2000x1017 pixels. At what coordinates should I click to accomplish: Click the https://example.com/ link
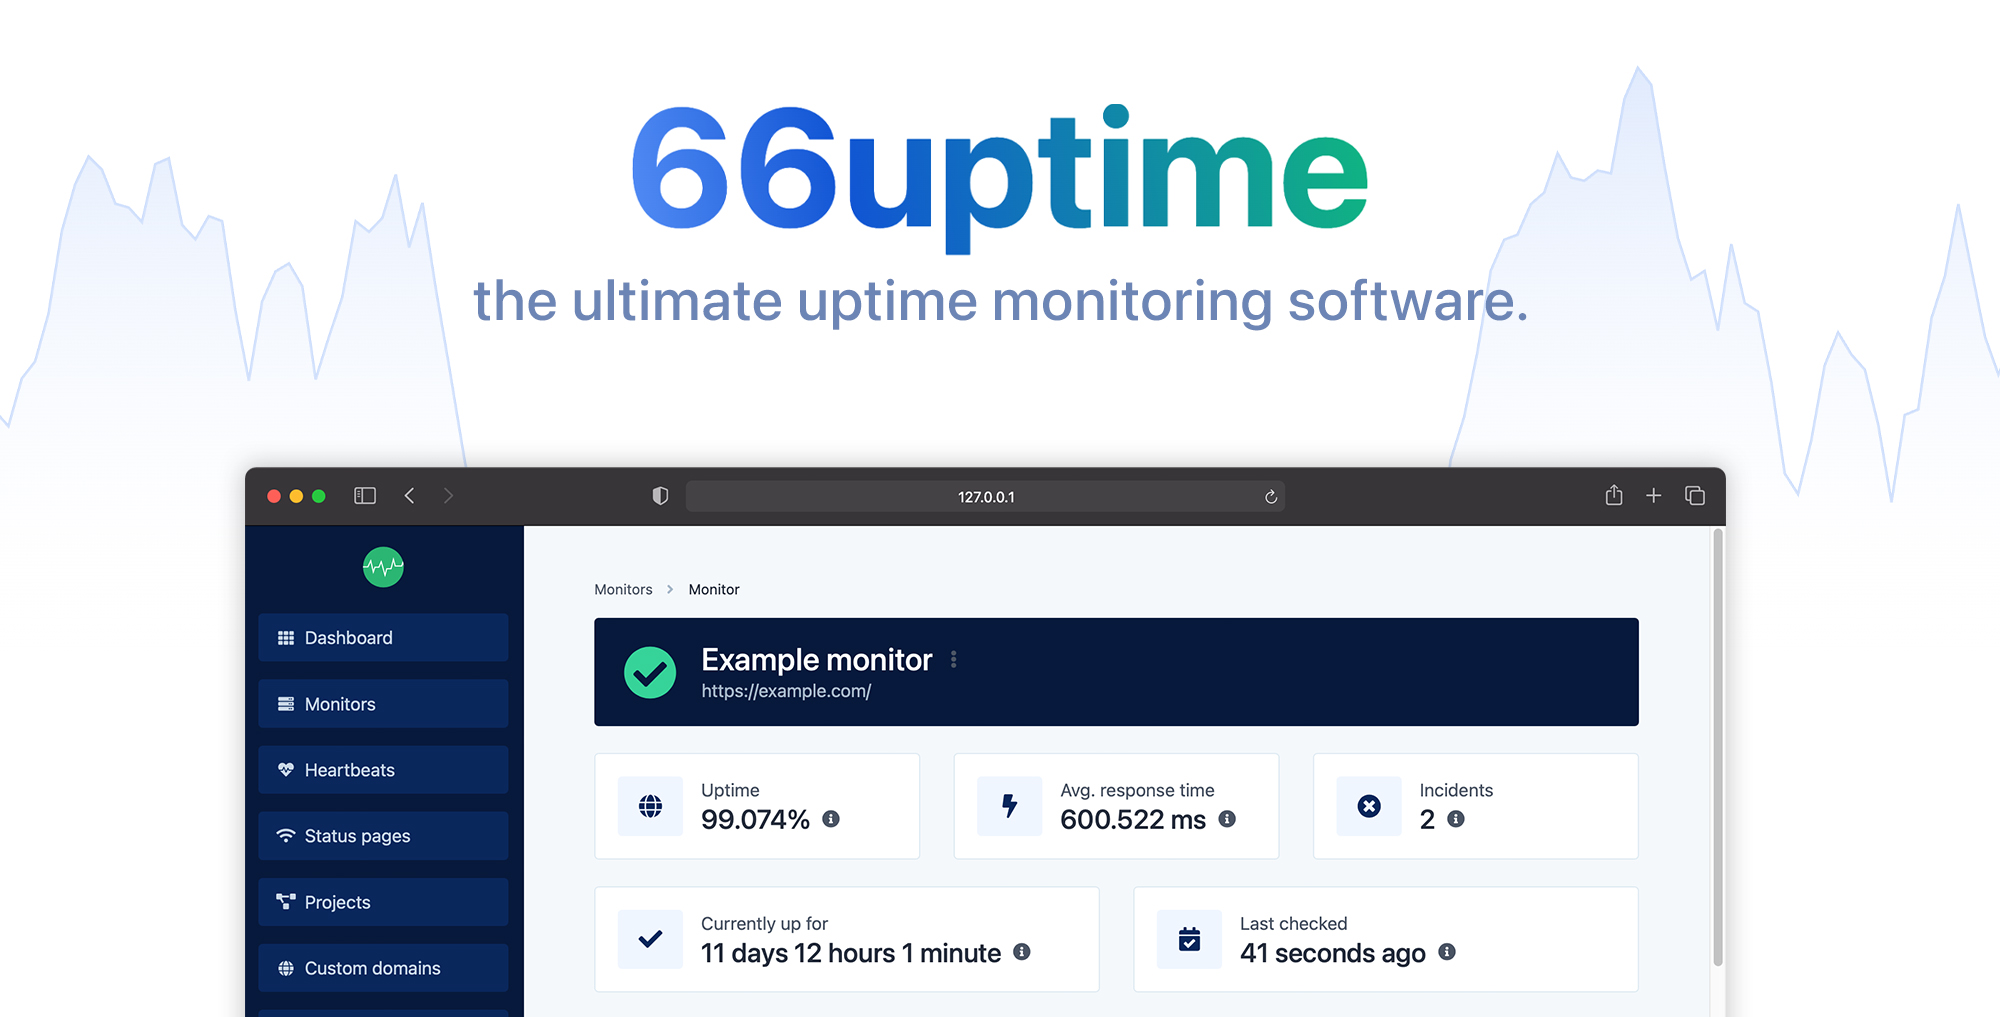tap(786, 690)
